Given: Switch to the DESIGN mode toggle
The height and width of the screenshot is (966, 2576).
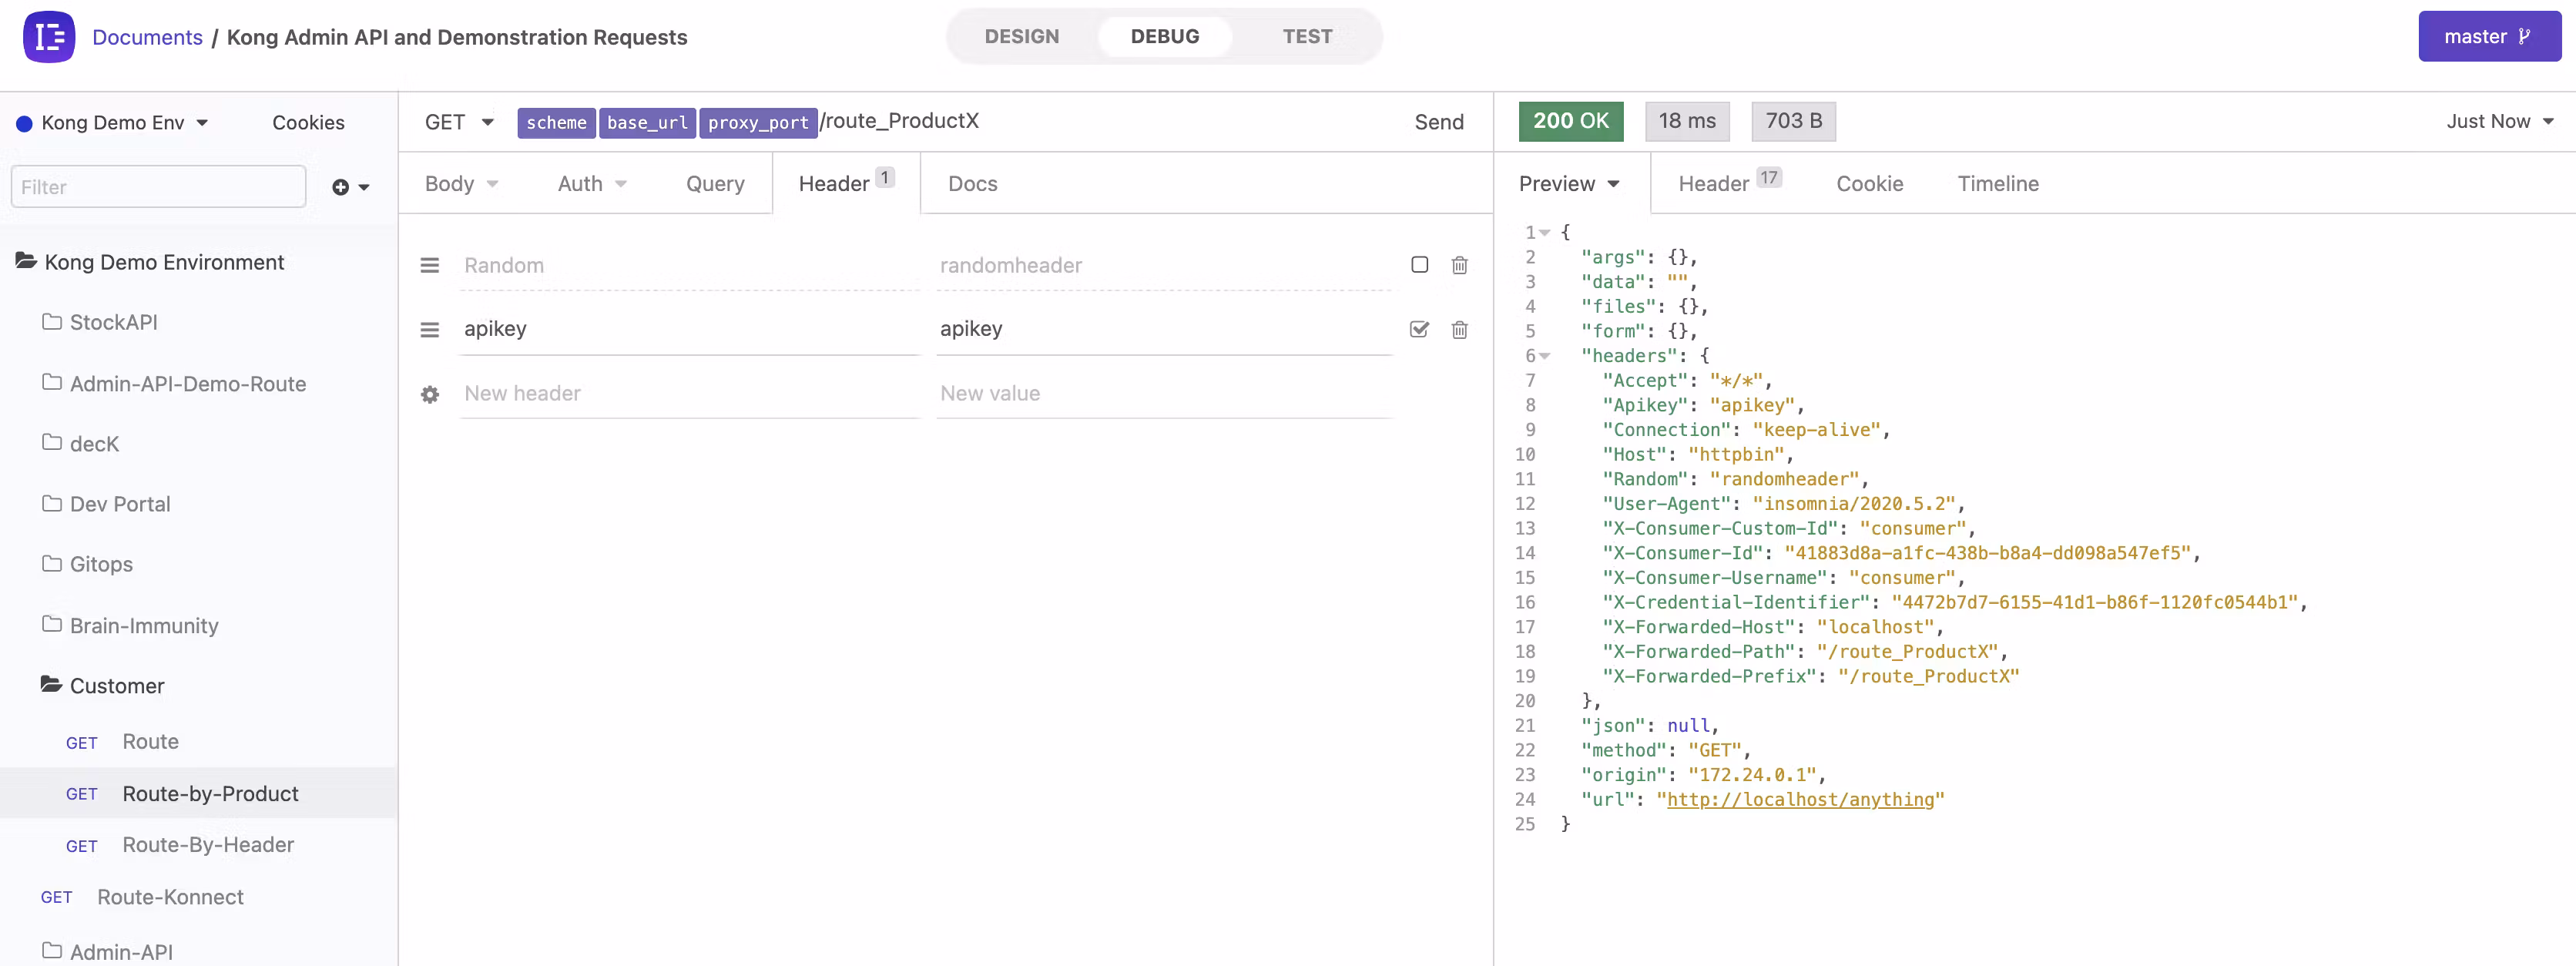Looking at the screenshot, I should (x=1021, y=37).
